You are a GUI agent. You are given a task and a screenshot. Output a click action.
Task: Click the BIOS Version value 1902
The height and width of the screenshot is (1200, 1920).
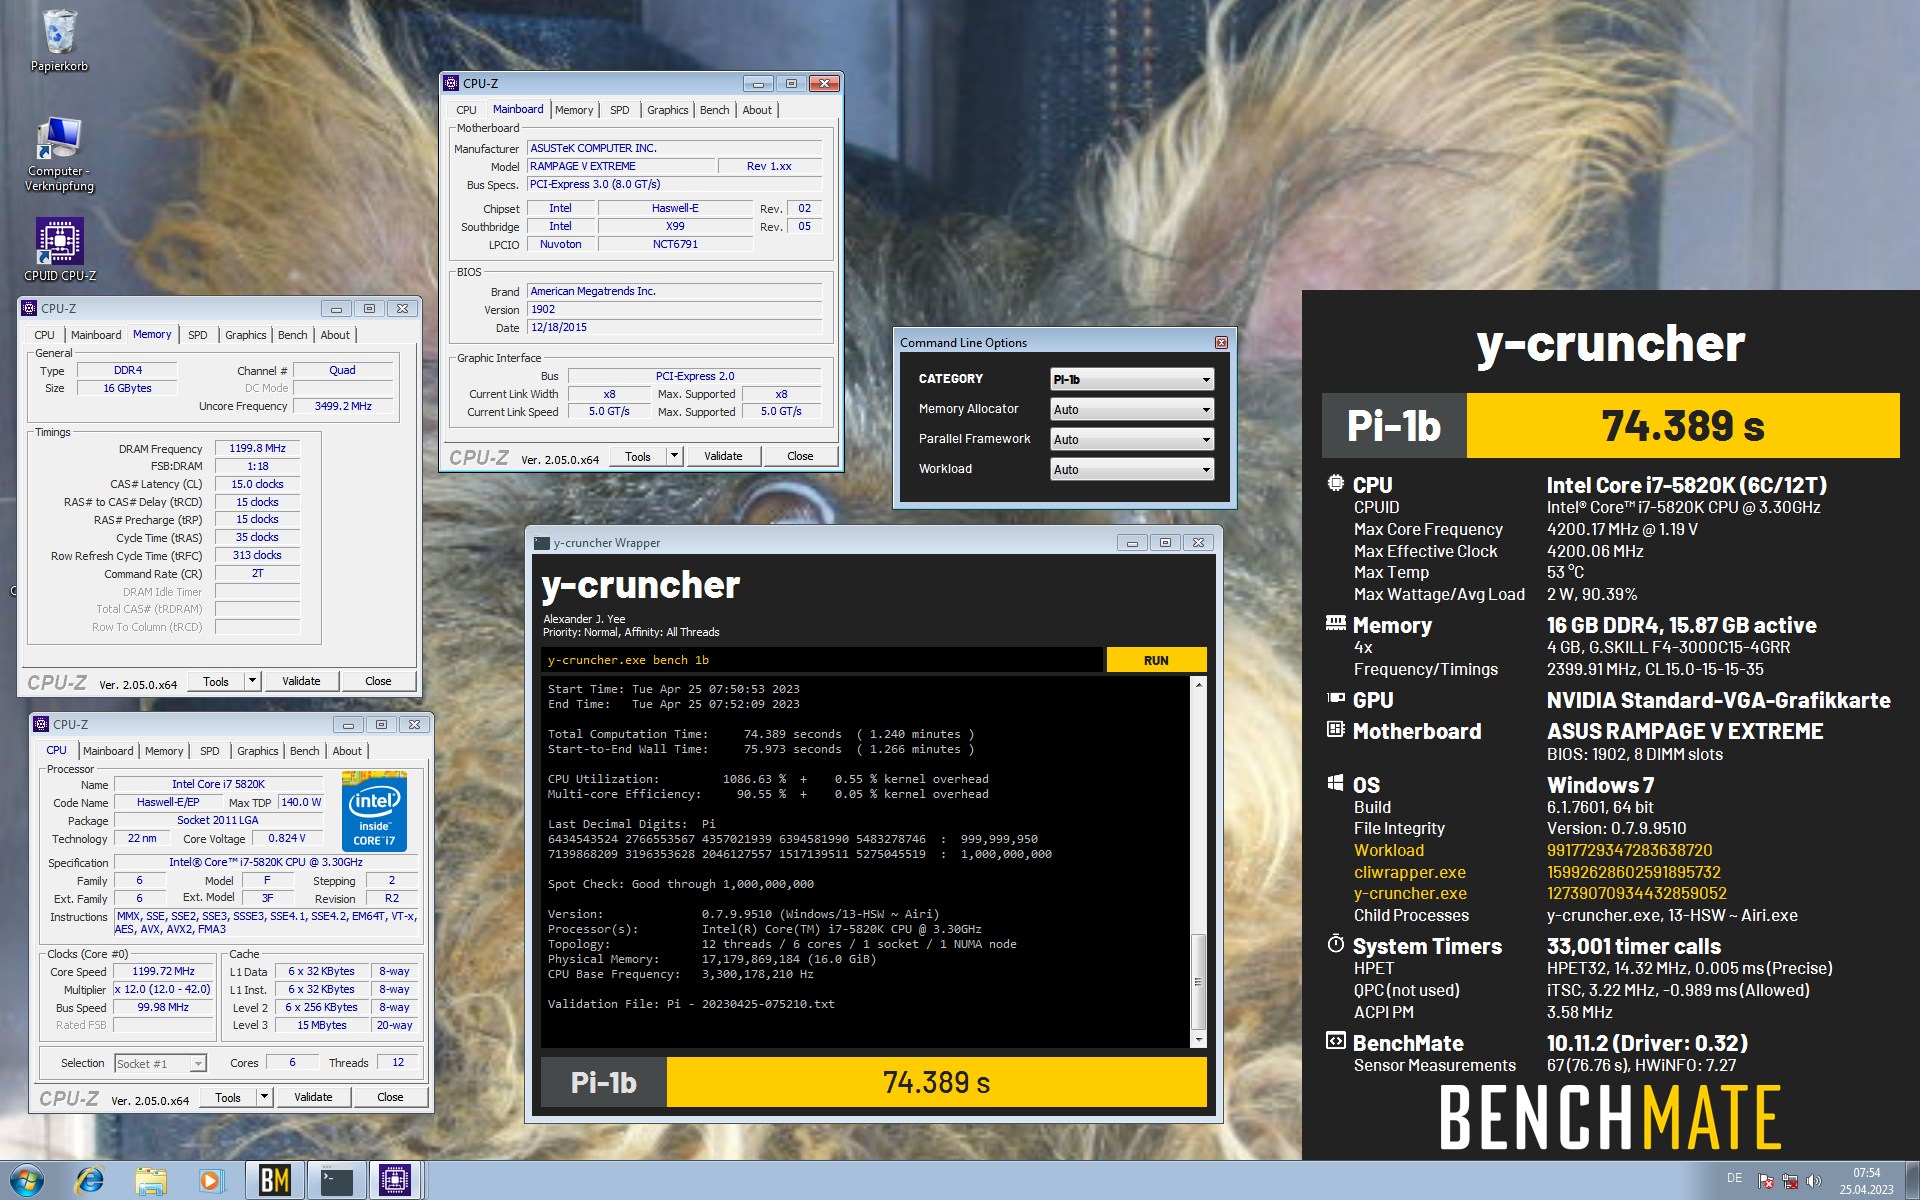coord(675,309)
